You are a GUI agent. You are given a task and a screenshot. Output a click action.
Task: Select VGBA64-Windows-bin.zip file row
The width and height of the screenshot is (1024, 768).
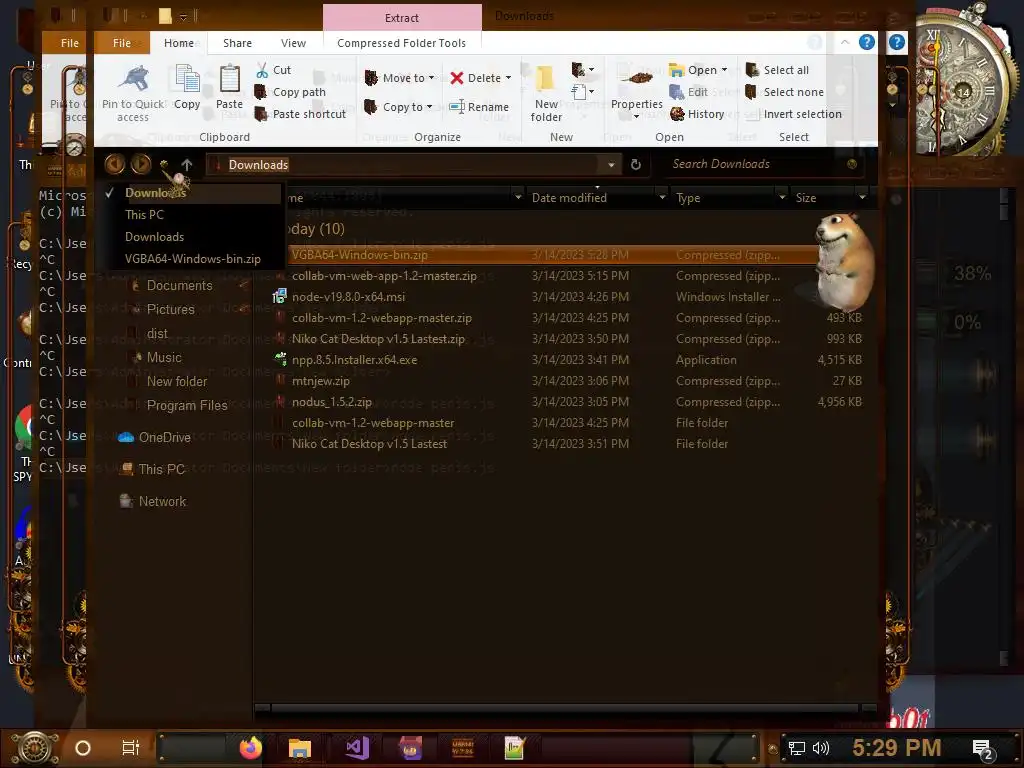point(552,255)
